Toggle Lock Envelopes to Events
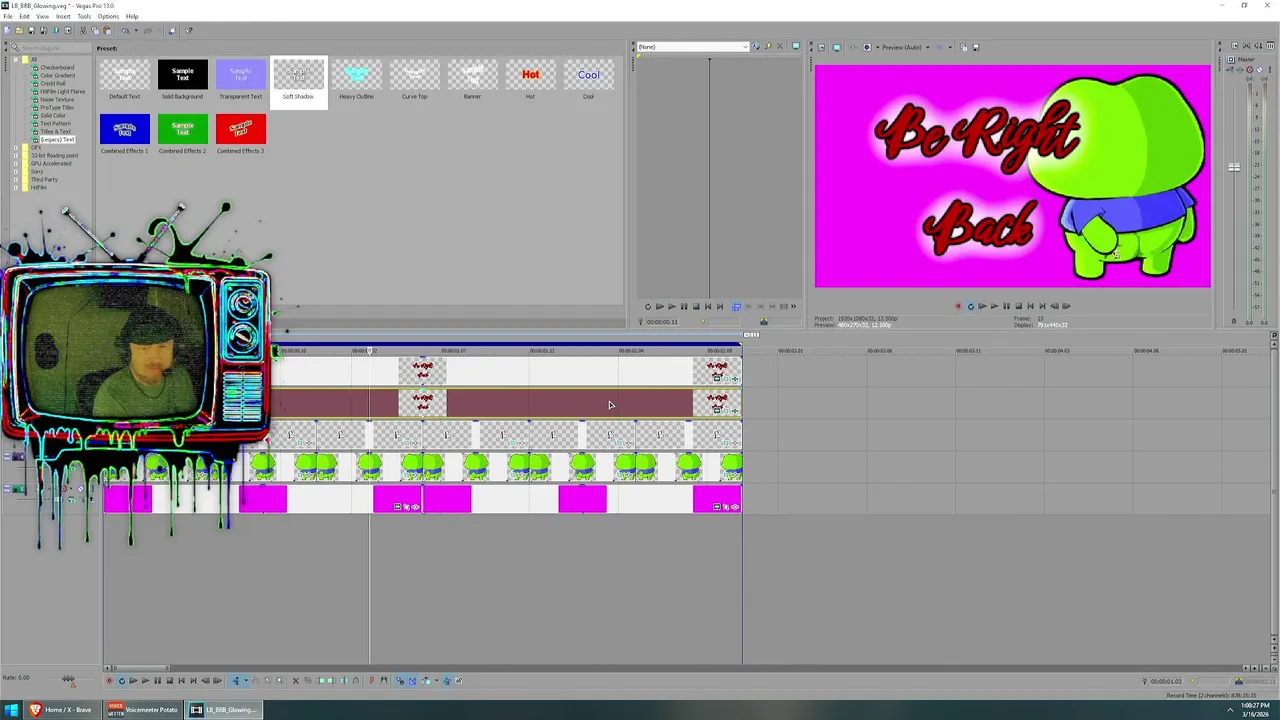The height and width of the screenshot is (720, 1280). 447,681
